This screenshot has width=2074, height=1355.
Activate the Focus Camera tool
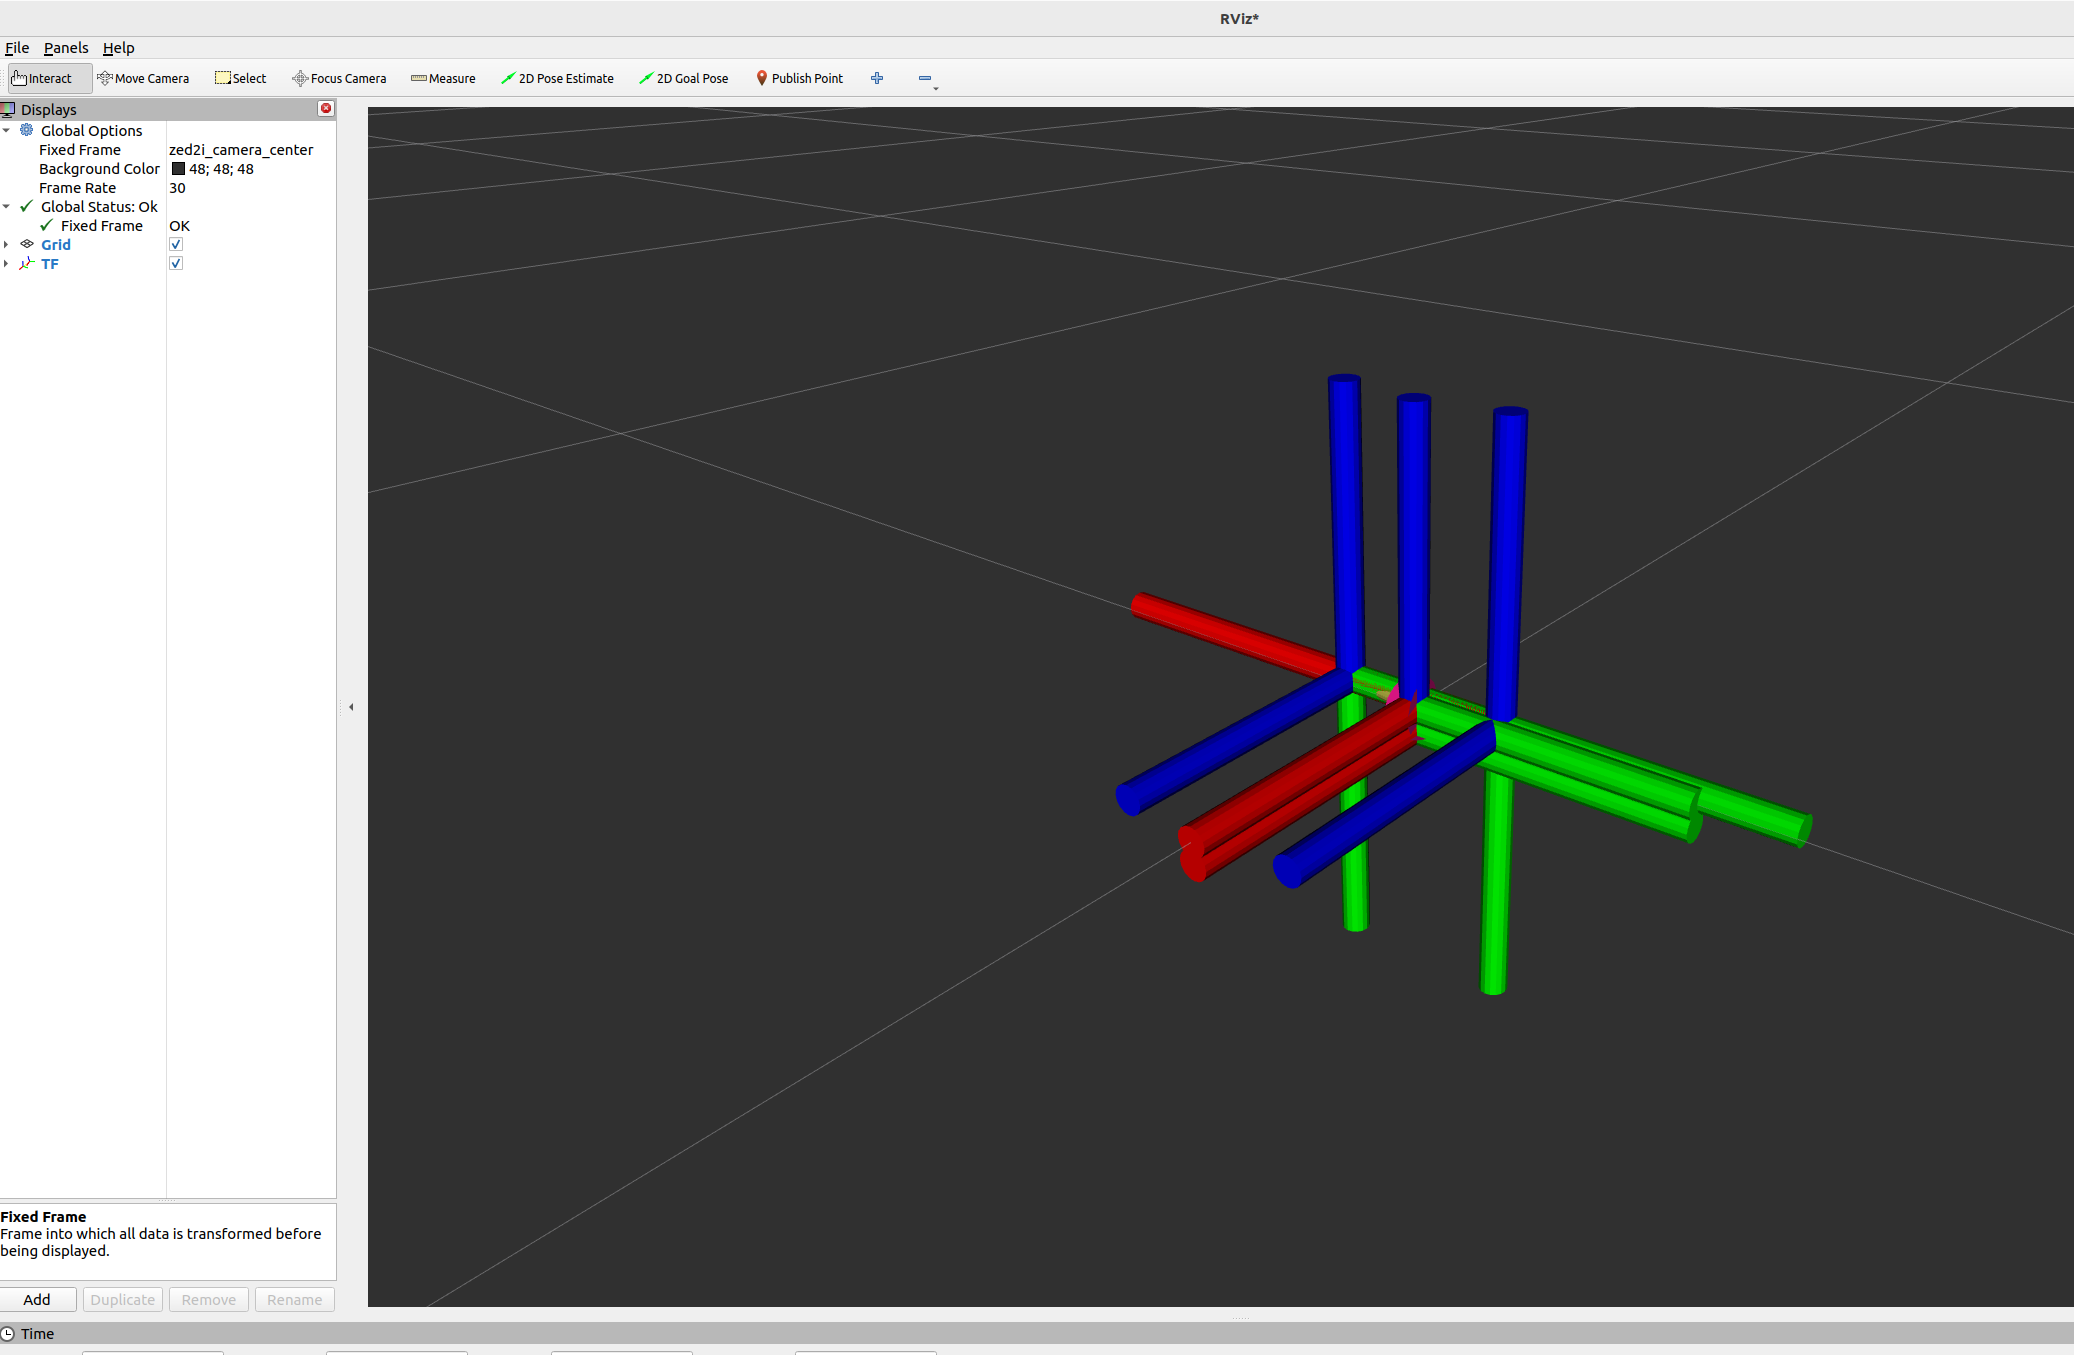(x=338, y=78)
